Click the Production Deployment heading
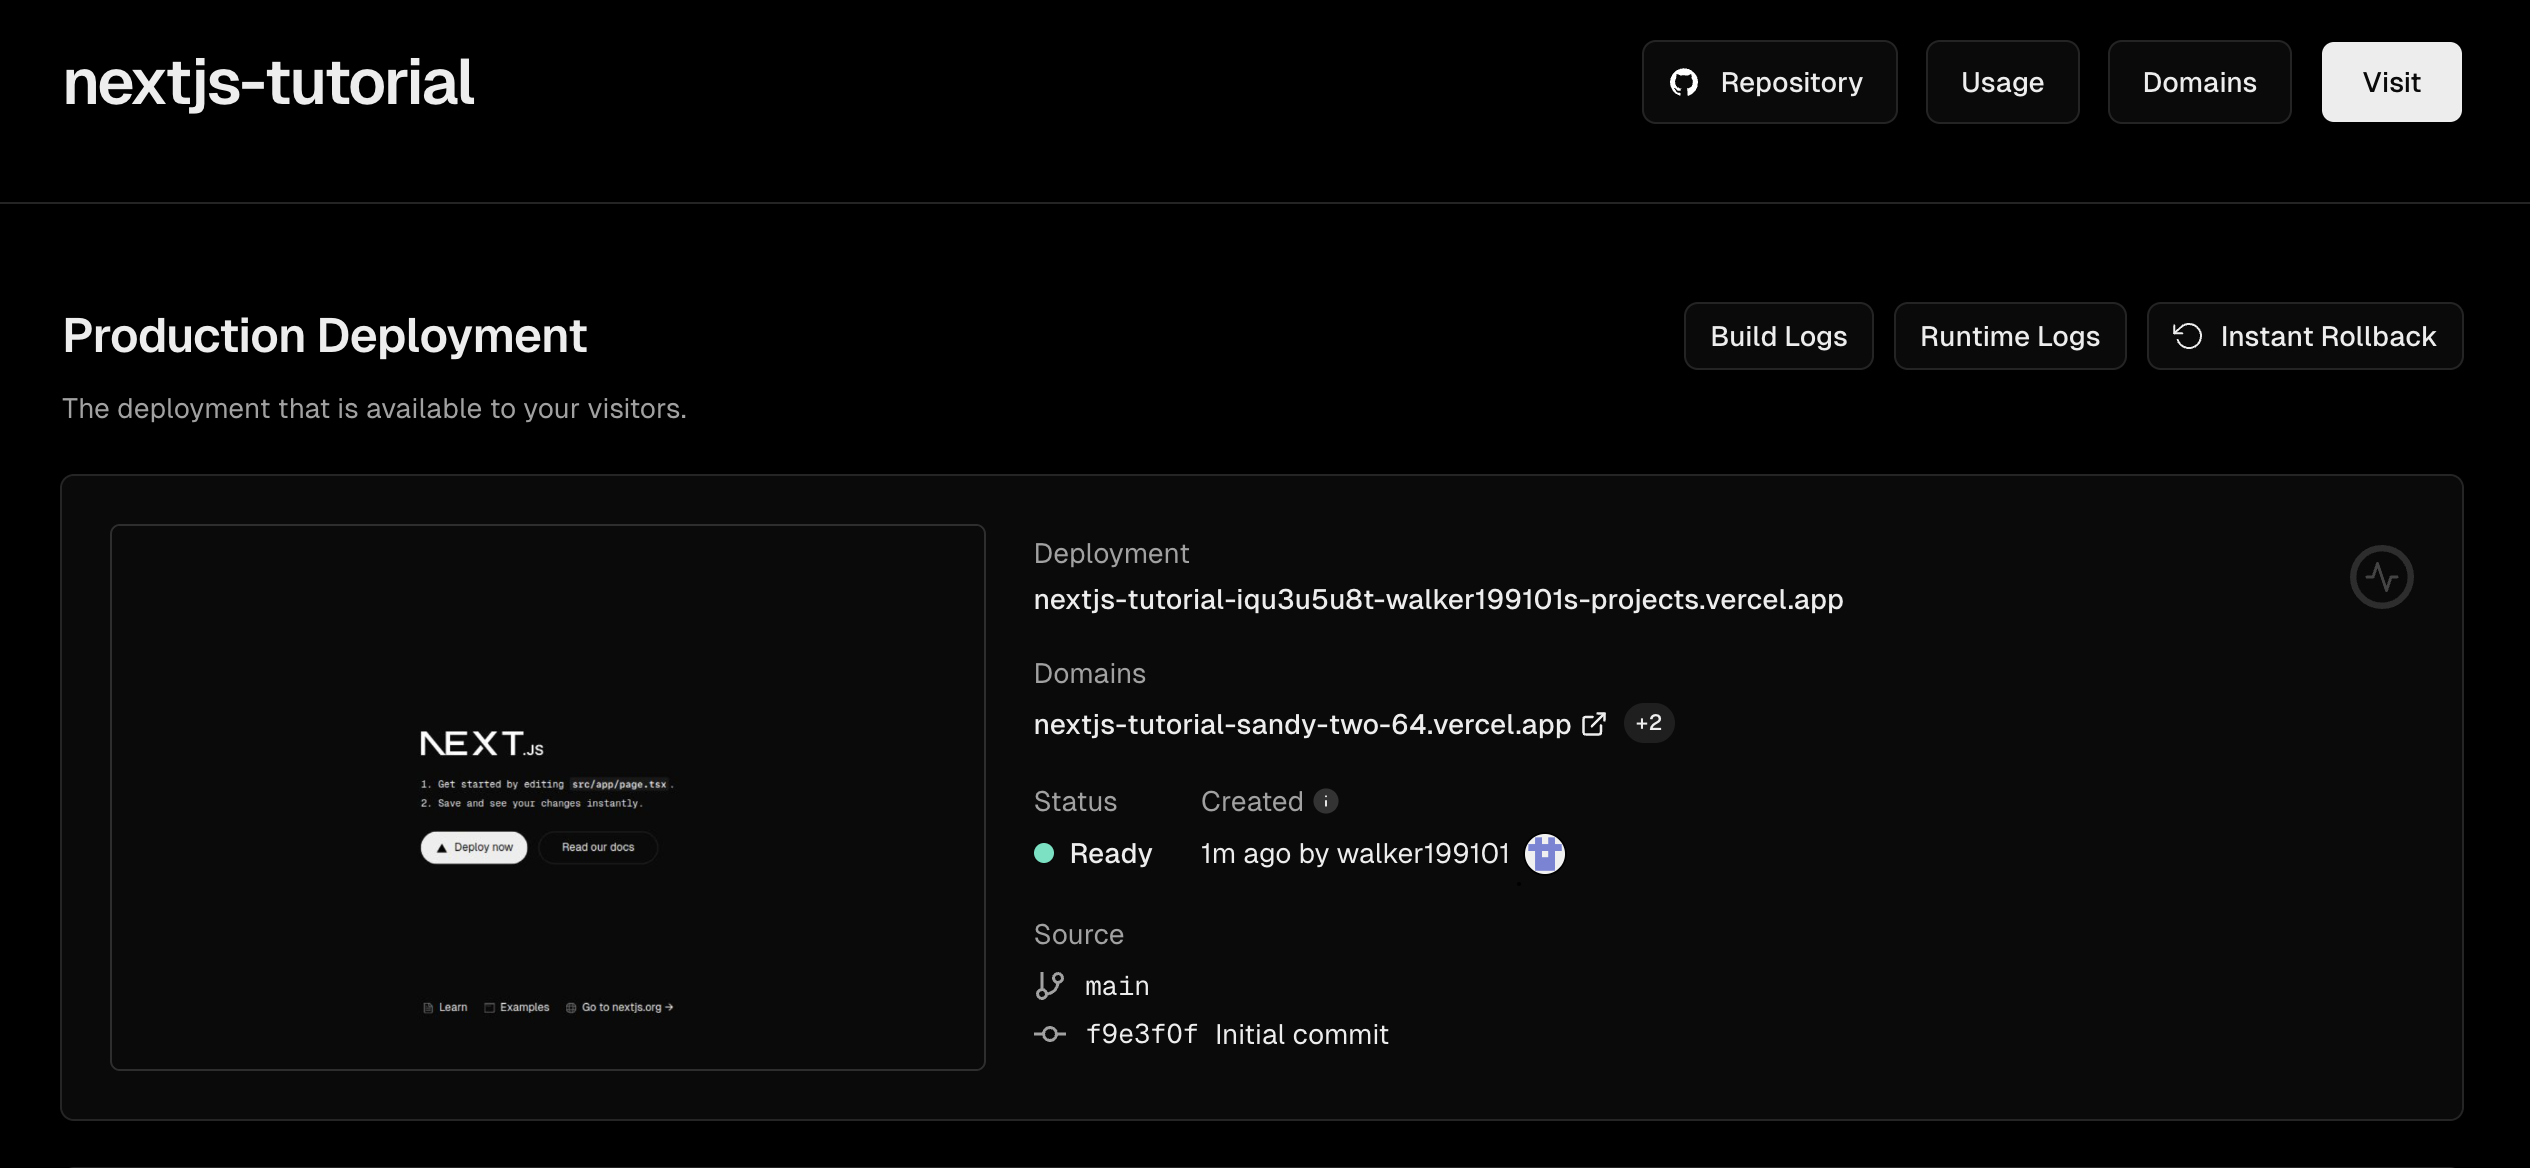The image size is (2530, 1168). click(x=325, y=336)
